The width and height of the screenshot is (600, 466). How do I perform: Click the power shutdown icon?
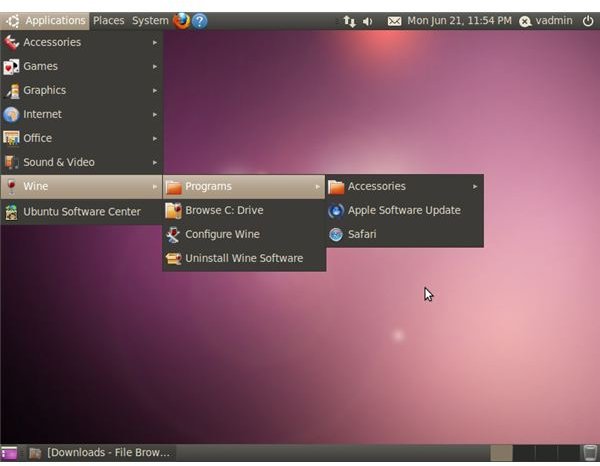pyautogui.click(x=588, y=21)
